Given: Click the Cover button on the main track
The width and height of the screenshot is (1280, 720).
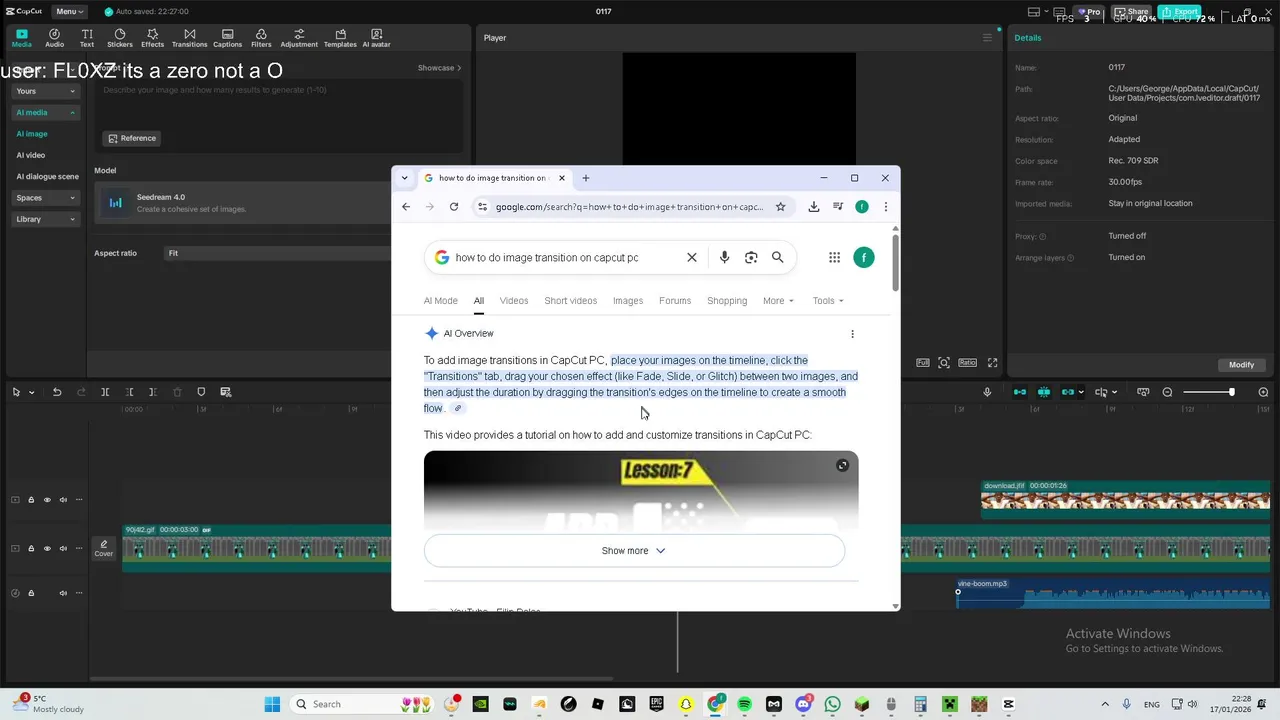Looking at the screenshot, I should click(x=104, y=548).
